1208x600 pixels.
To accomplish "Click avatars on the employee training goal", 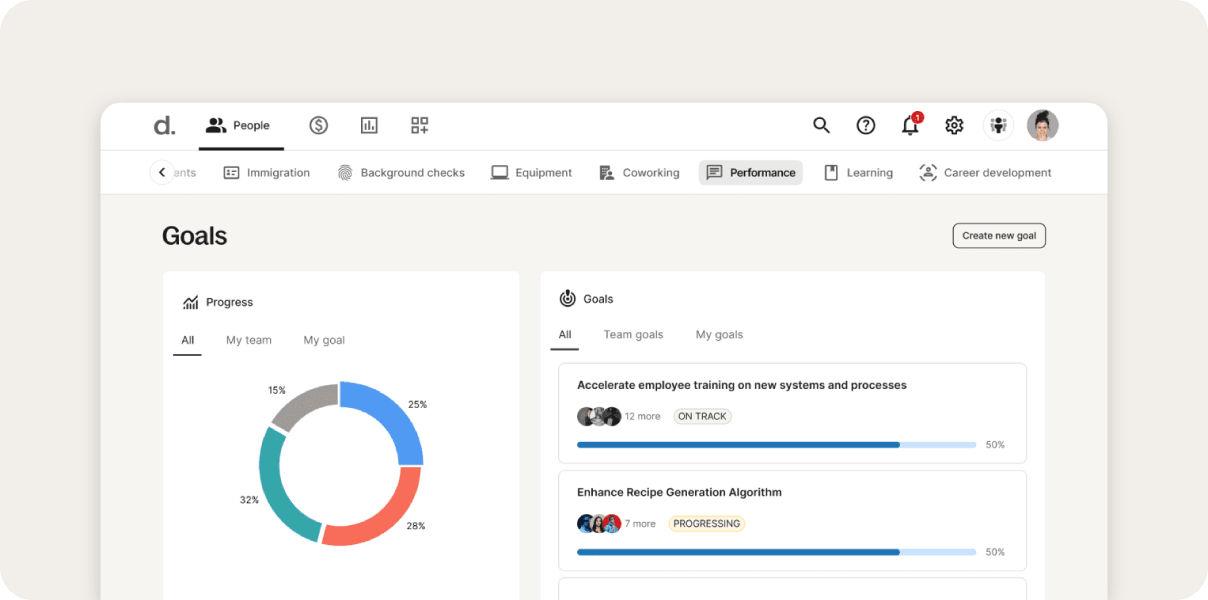I will tap(599, 416).
